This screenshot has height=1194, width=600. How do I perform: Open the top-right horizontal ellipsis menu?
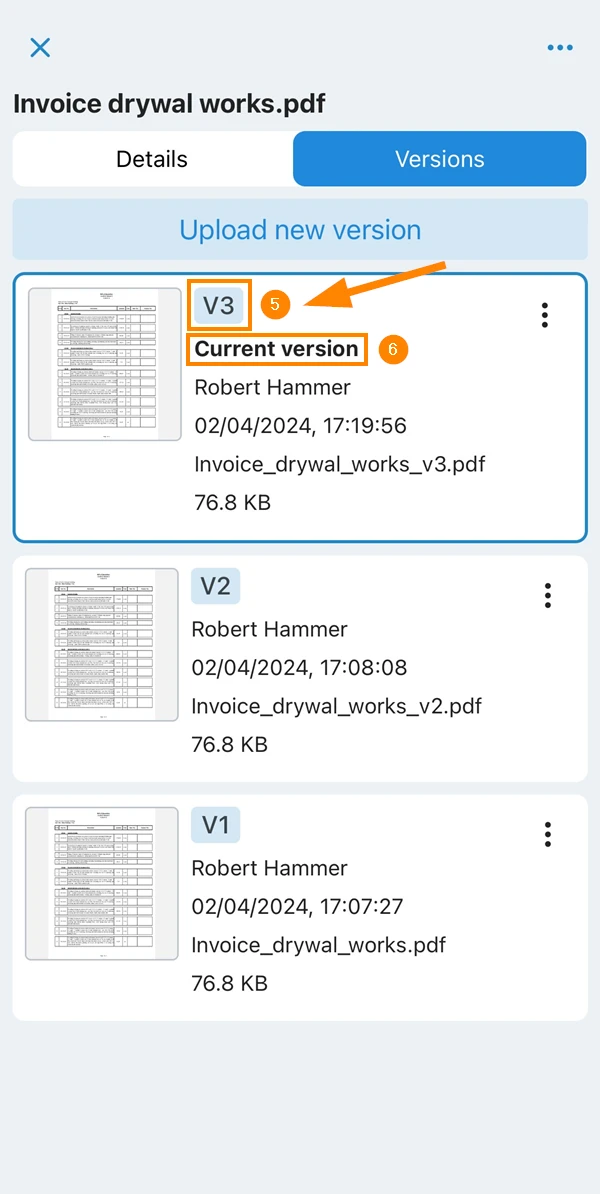click(560, 48)
